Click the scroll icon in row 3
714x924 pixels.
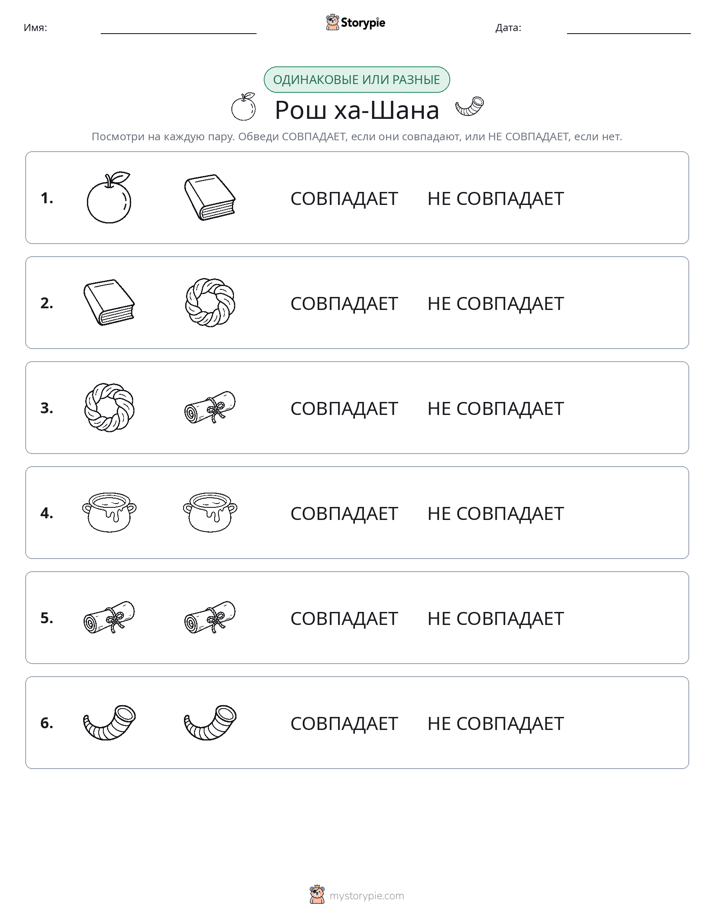tap(210, 407)
